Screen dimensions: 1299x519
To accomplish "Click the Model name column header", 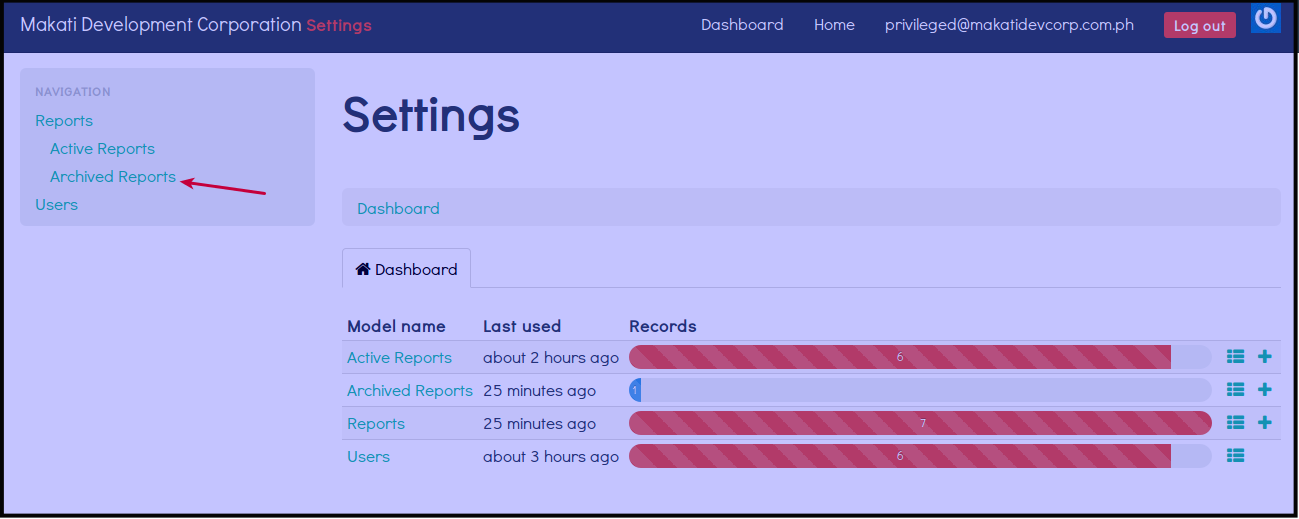I will pyautogui.click(x=396, y=326).
